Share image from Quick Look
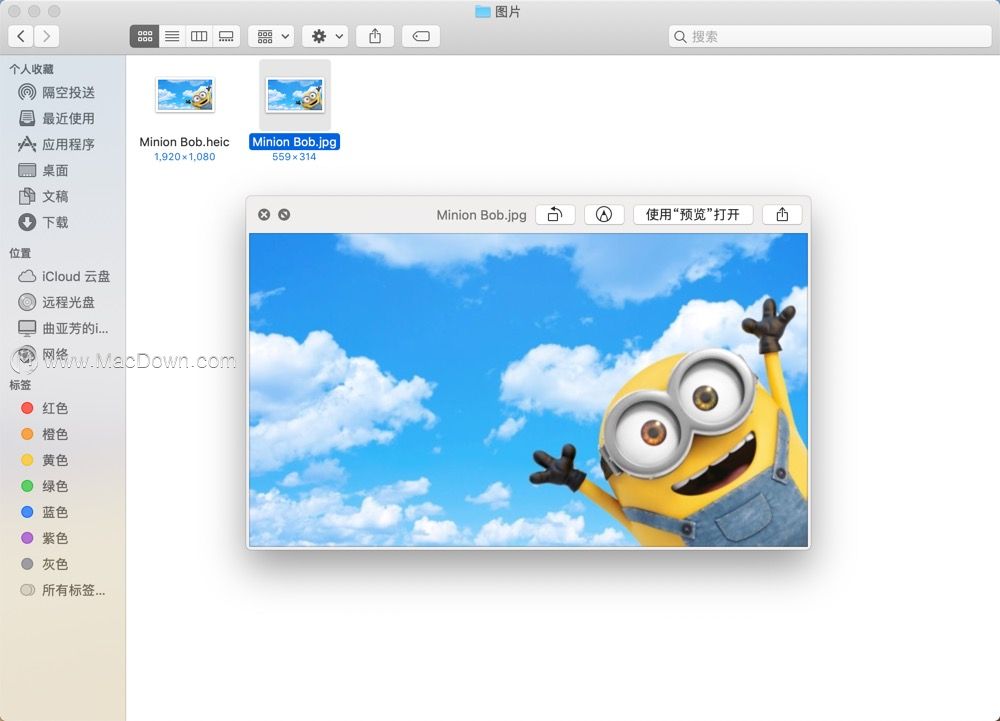This screenshot has width=1000, height=721. pyautogui.click(x=783, y=215)
